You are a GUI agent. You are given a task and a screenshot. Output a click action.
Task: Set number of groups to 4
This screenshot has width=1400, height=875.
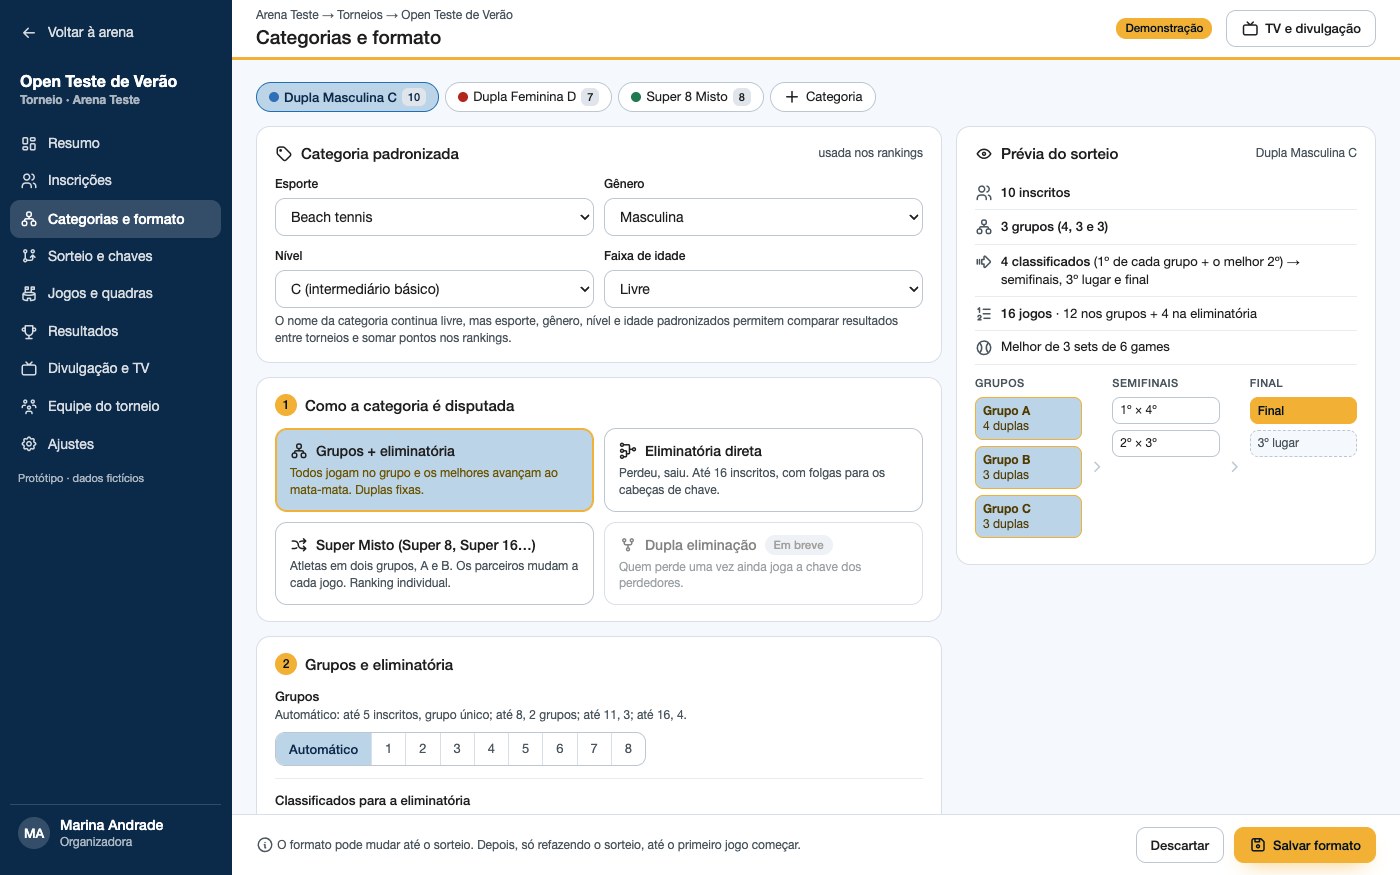tap(491, 749)
